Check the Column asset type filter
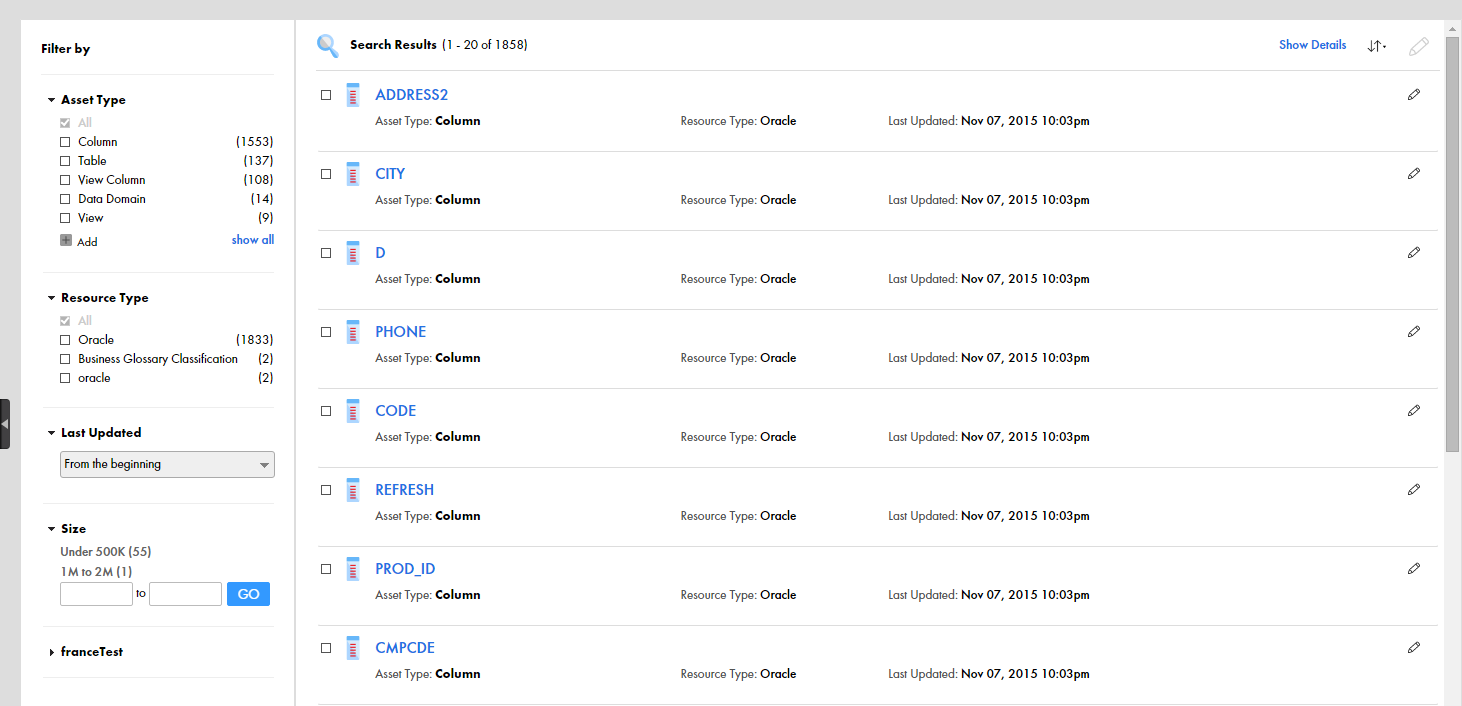 (x=65, y=142)
